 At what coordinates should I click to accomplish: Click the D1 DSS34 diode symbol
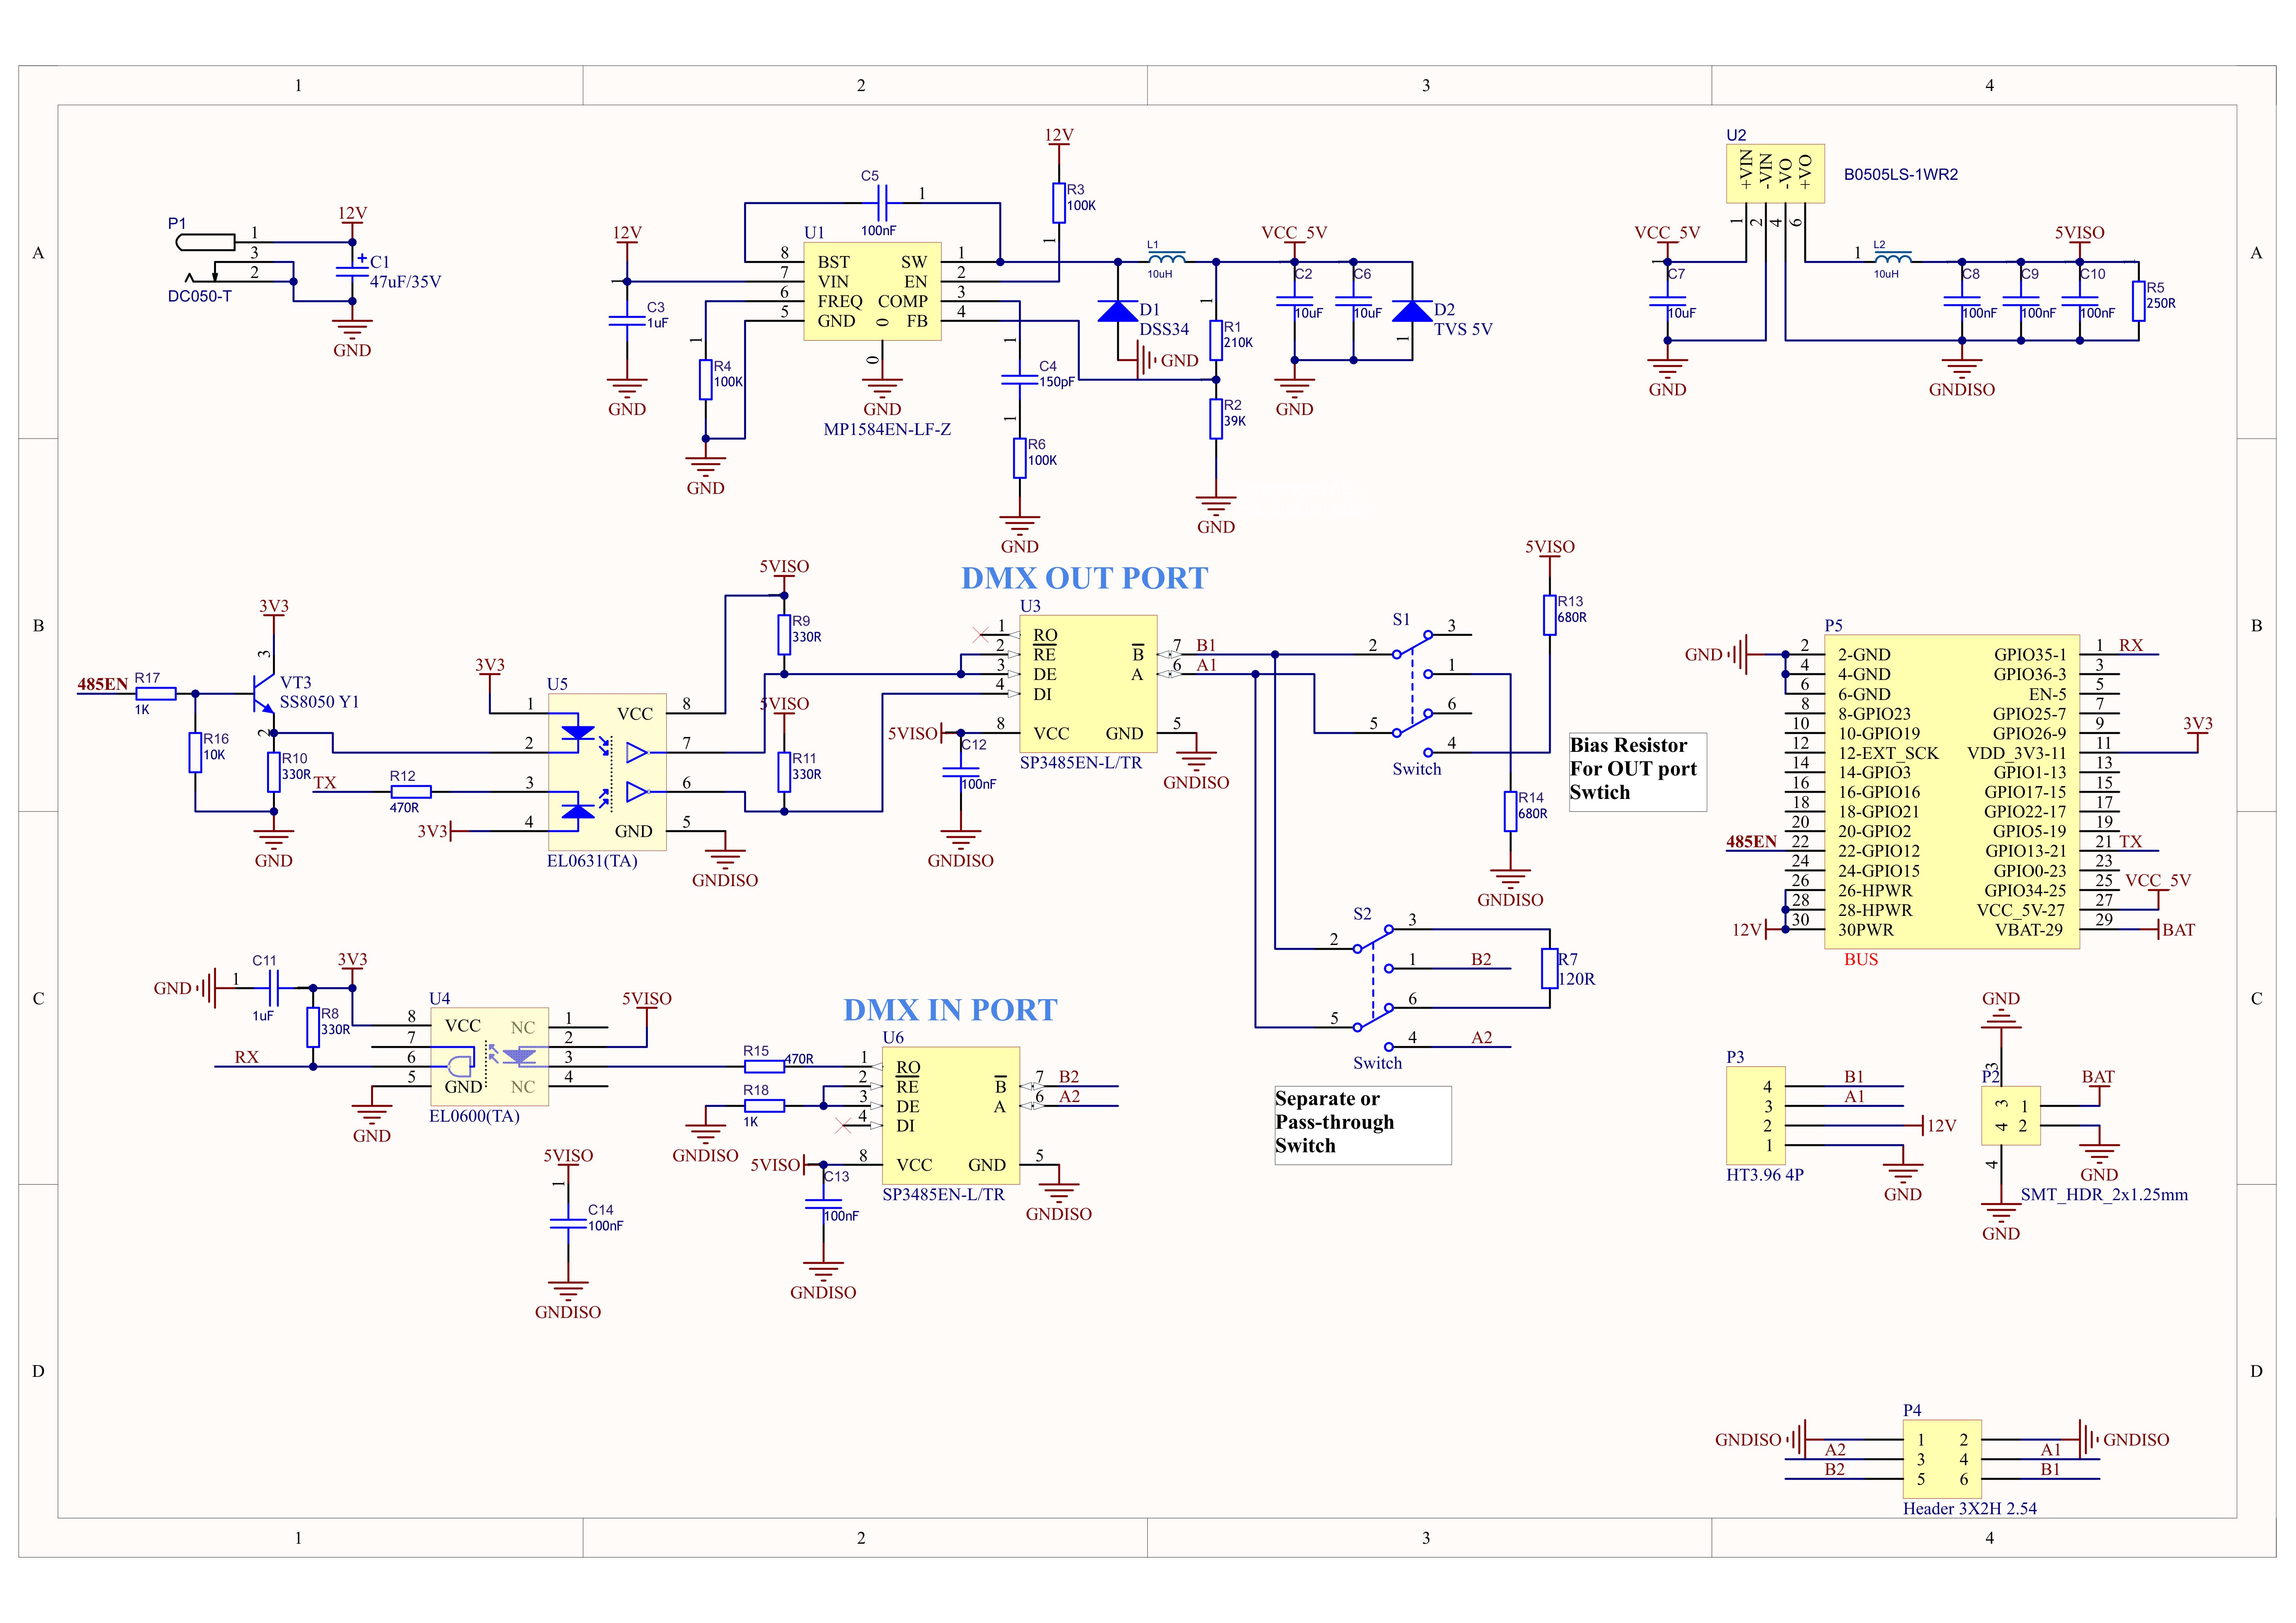point(1117,311)
